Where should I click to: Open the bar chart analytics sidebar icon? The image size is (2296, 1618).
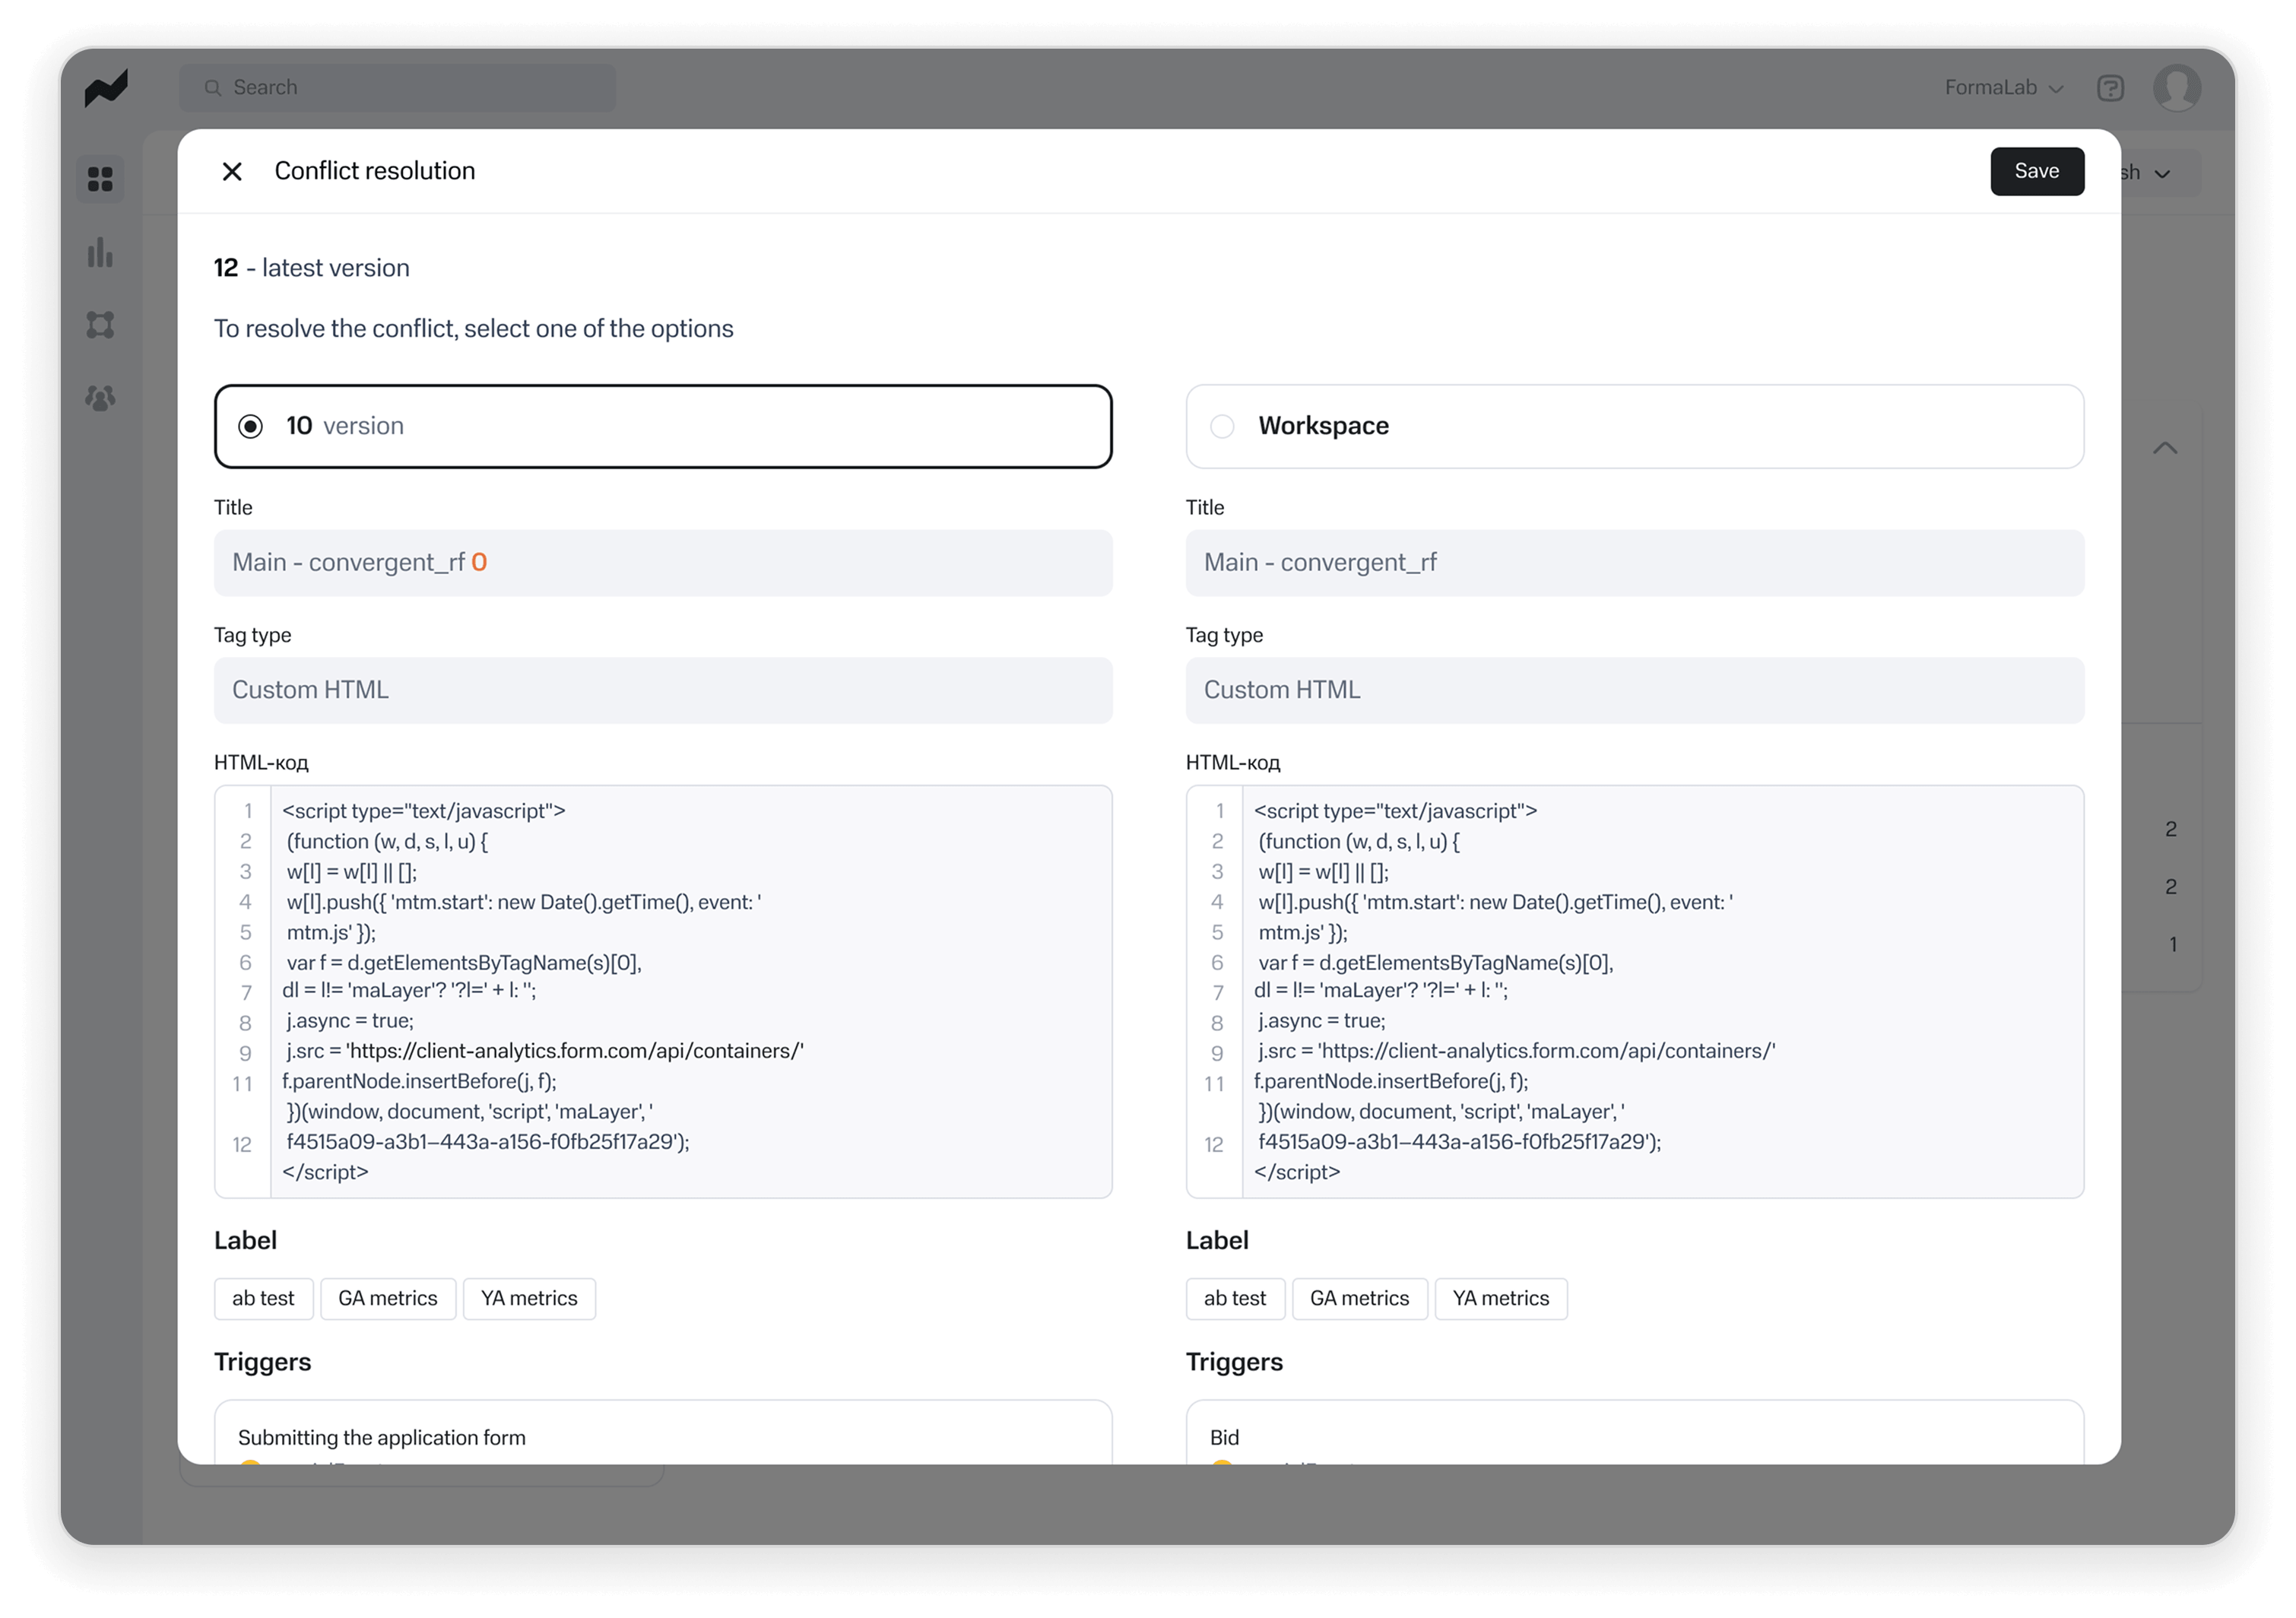100,252
